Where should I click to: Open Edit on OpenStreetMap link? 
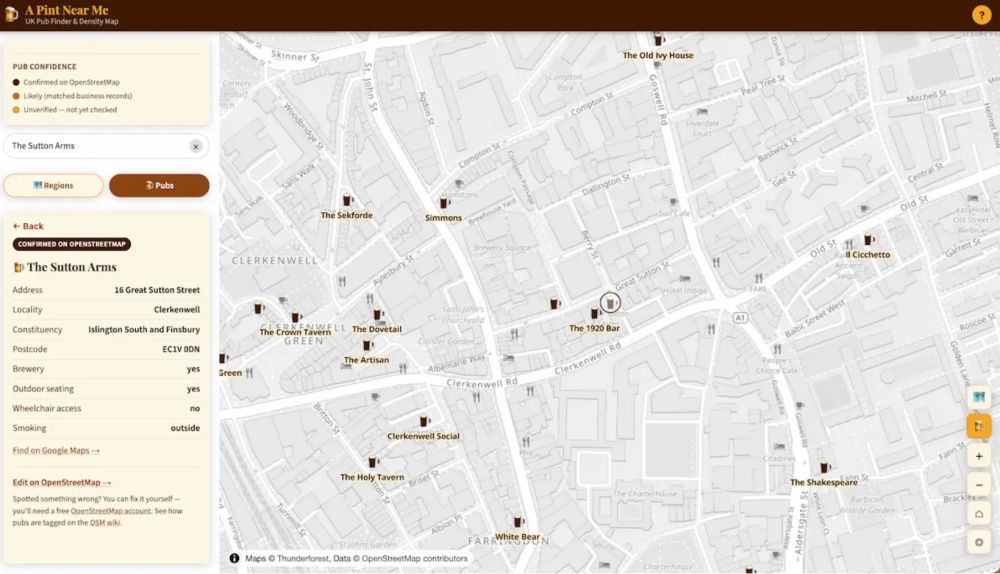[x=61, y=482]
